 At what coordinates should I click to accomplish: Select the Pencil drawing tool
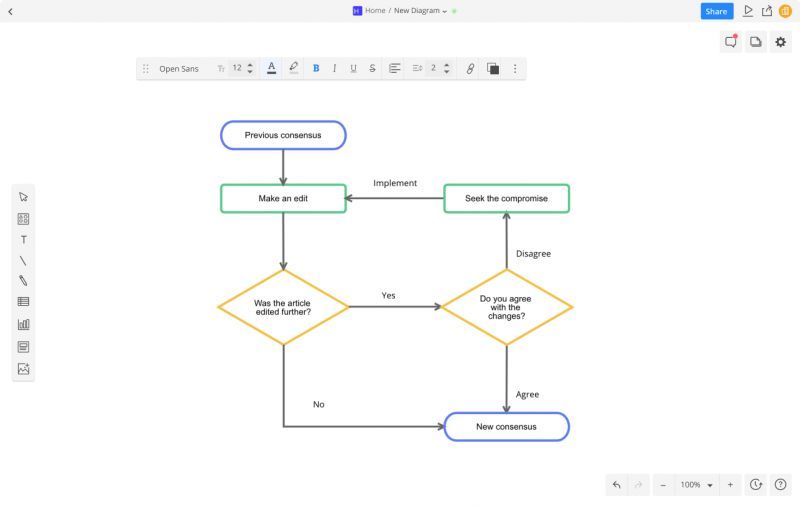tap(23, 281)
